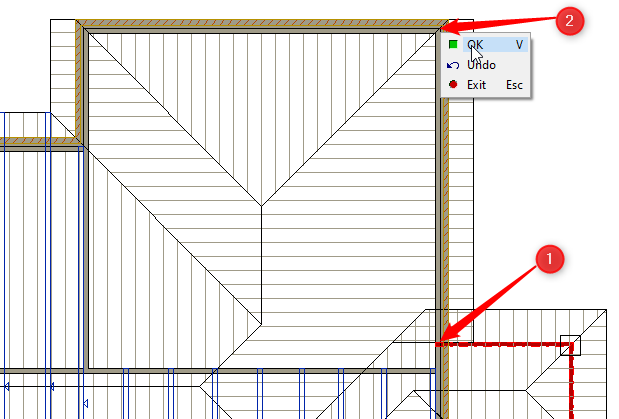Click the green square OK icon

453,45
